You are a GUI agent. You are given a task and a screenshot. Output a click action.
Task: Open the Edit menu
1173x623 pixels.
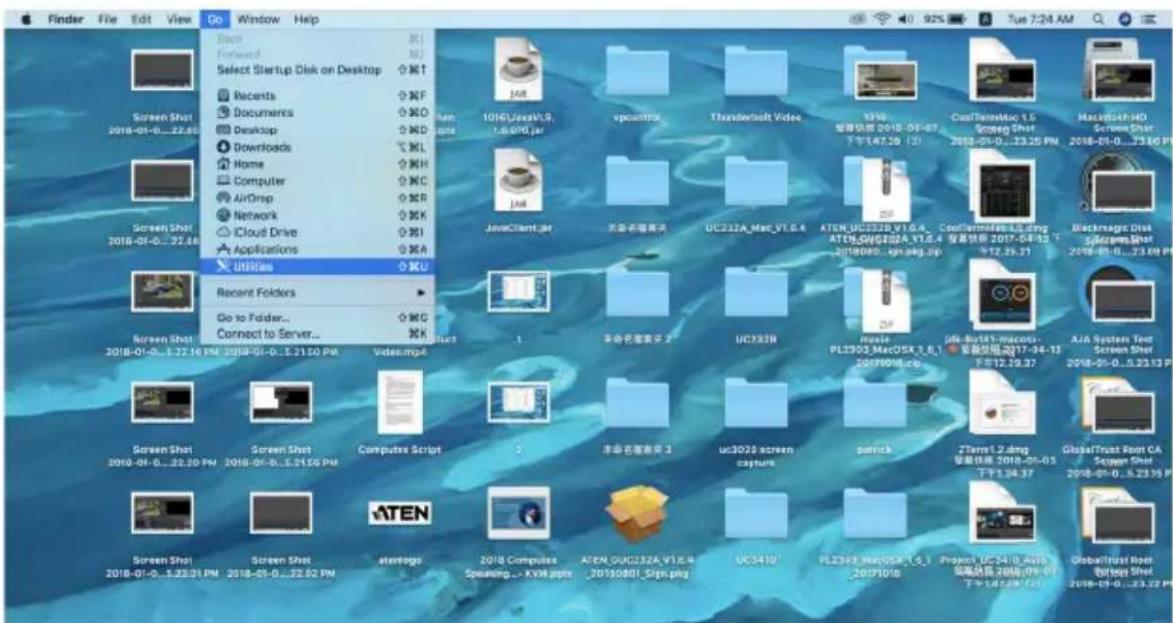pyautogui.click(x=141, y=19)
